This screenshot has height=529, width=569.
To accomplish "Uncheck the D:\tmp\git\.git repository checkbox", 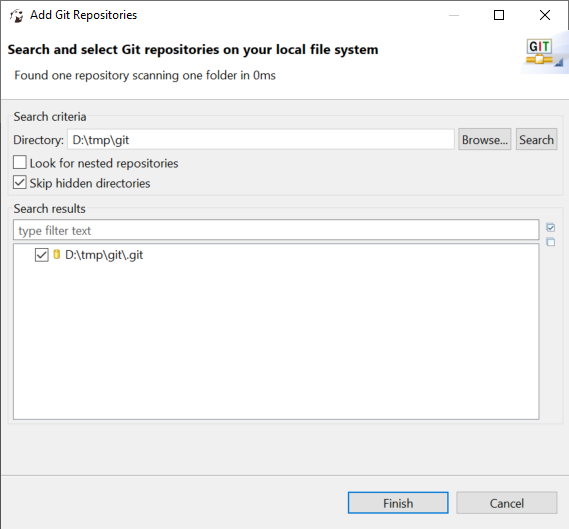I will 41,255.
